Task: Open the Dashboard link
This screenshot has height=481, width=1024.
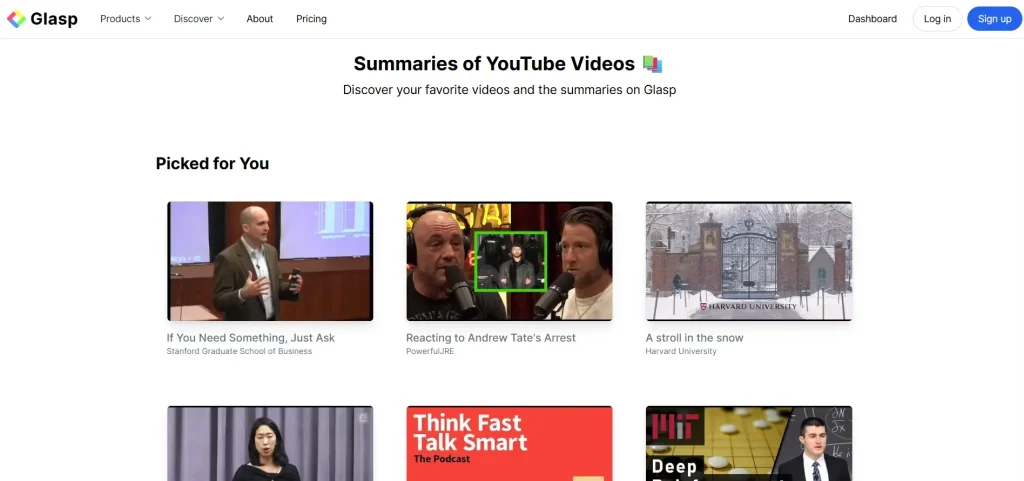Action: 872,19
